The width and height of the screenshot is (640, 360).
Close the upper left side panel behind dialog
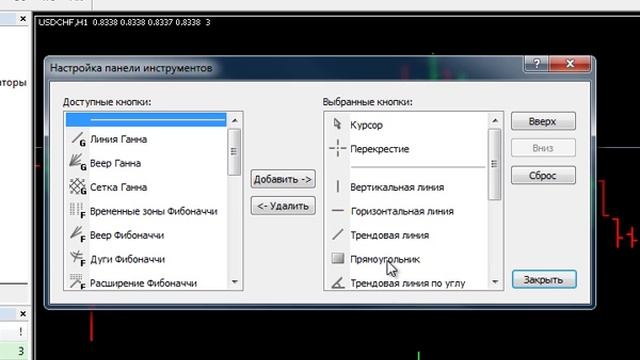23,19
